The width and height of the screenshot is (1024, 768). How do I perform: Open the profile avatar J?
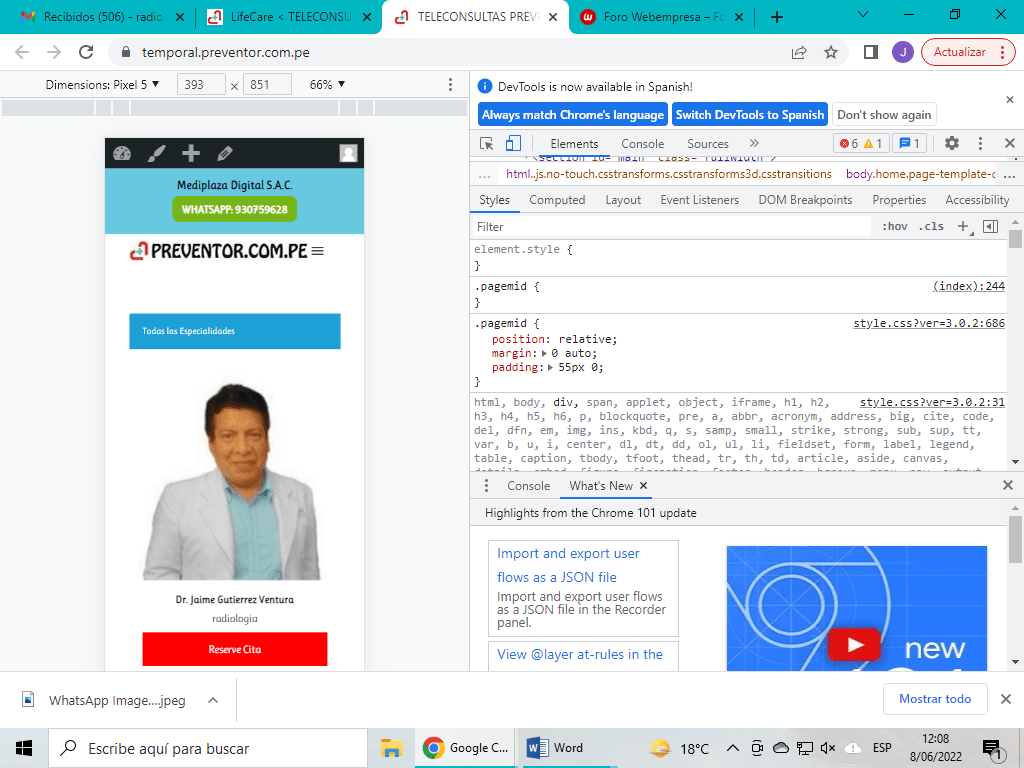pyautogui.click(x=903, y=52)
